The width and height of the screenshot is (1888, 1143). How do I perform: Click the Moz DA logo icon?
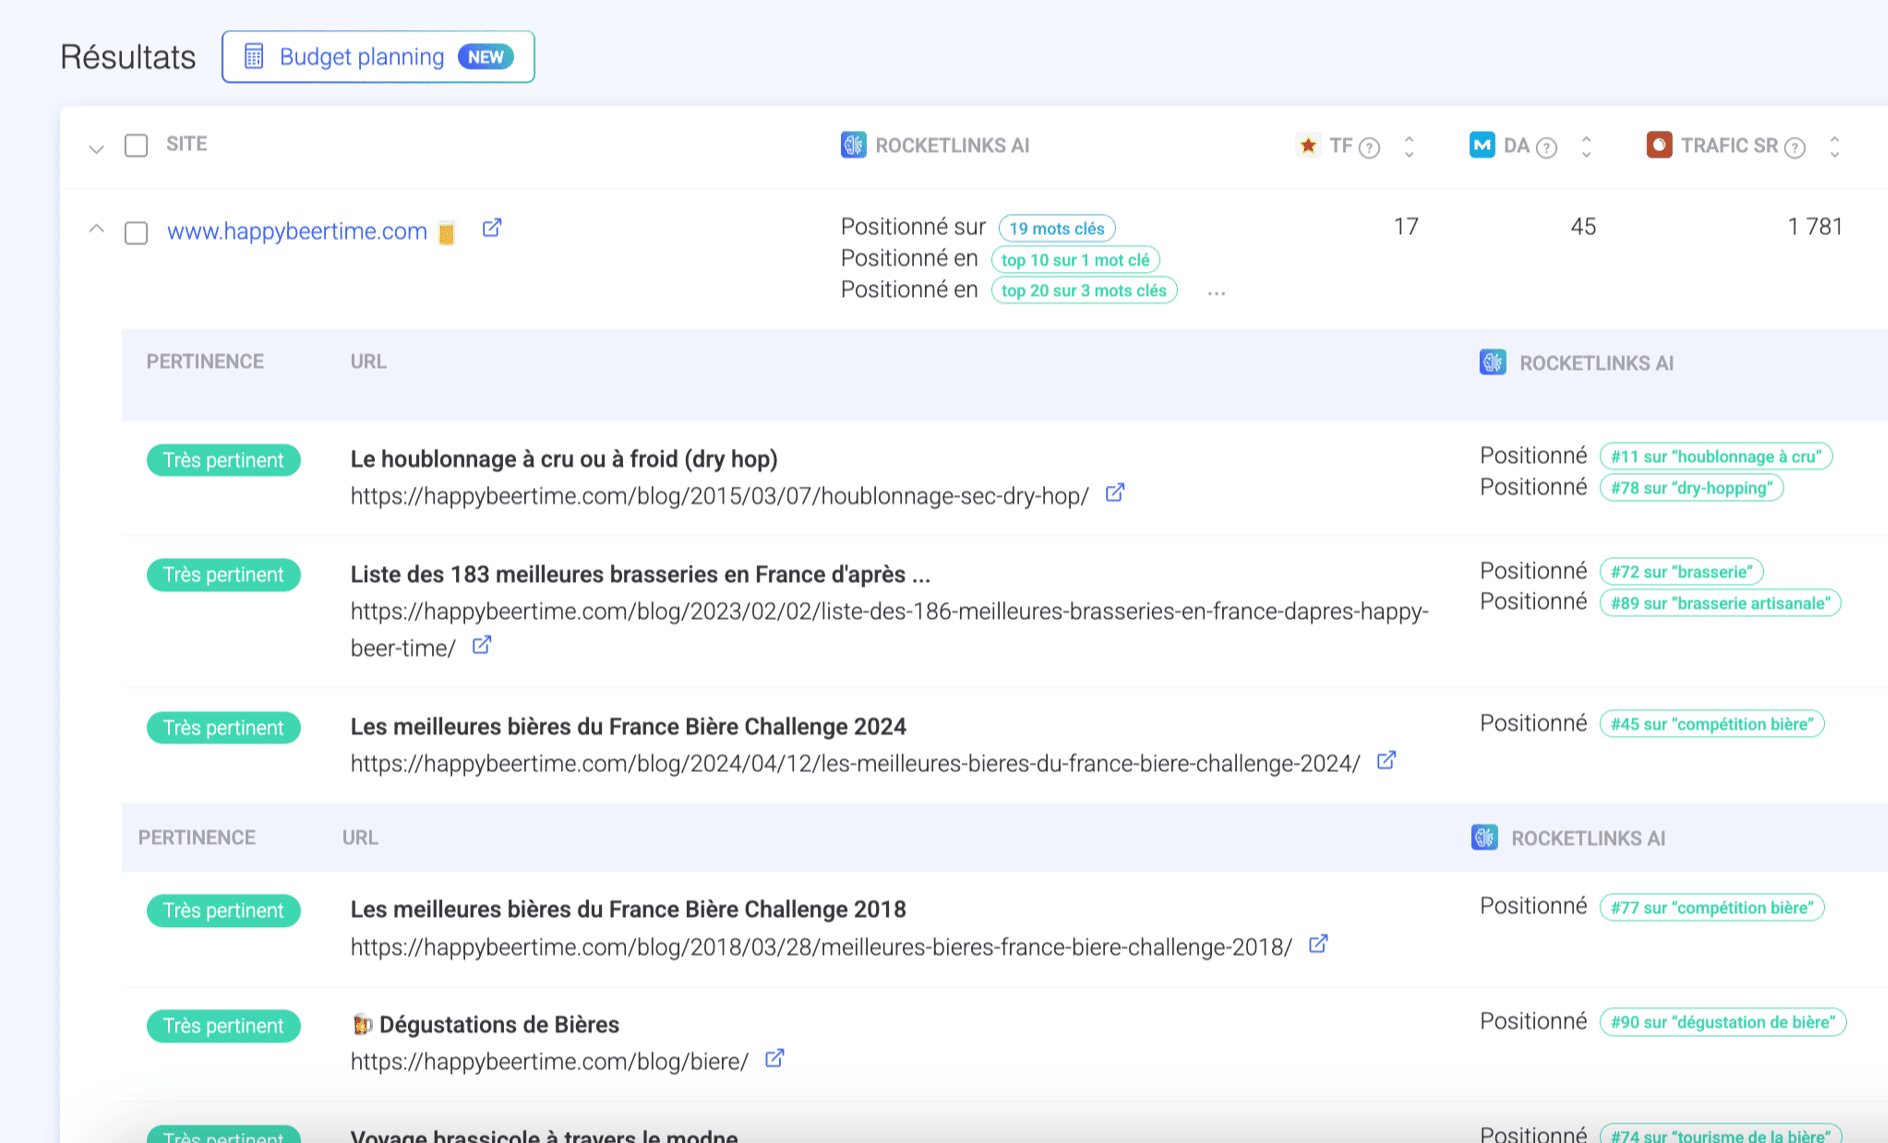[1481, 145]
